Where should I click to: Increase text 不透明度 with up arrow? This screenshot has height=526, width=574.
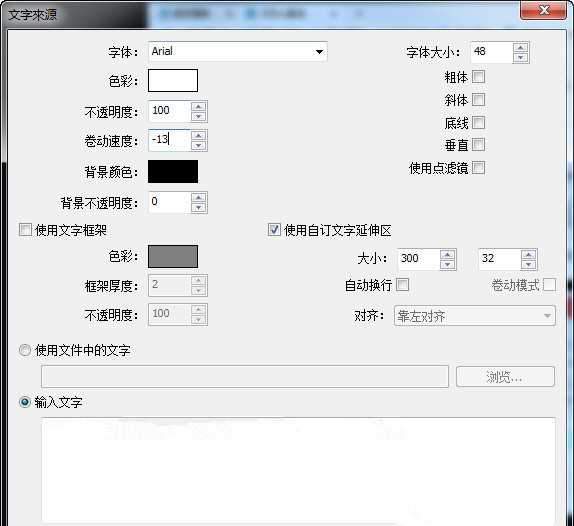point(199,107)
